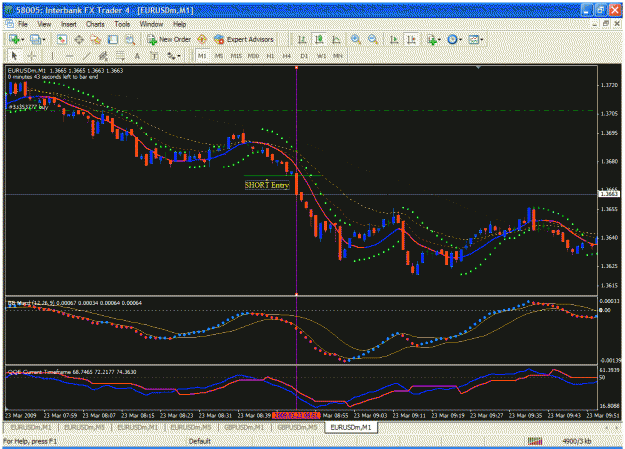
Task: Switch to the GBPUSDm,M1 chart tab
Action: [x=244, y=427]
